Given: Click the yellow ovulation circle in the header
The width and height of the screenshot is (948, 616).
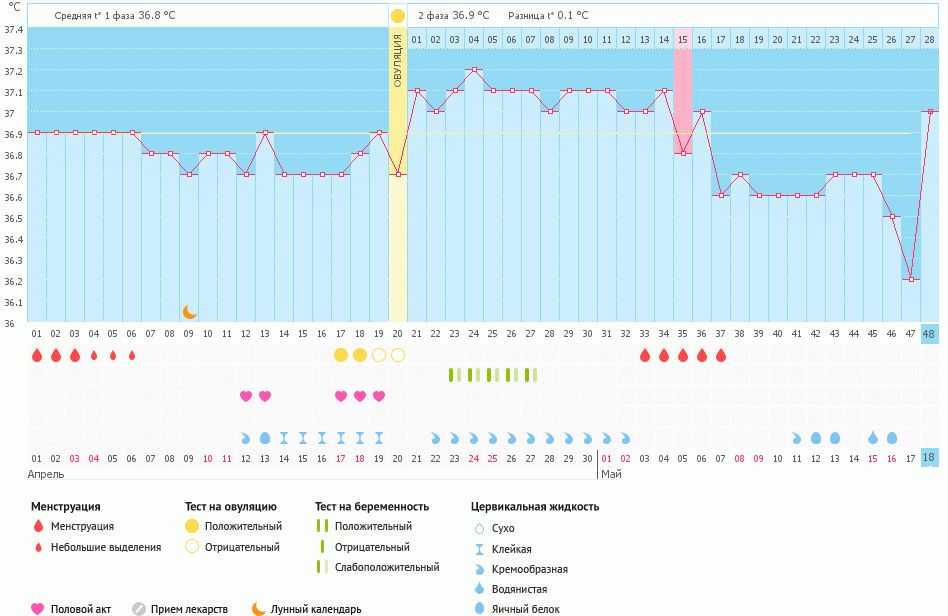Looking at the screenshot, I should pyautogui.click(x=397, y=16).
